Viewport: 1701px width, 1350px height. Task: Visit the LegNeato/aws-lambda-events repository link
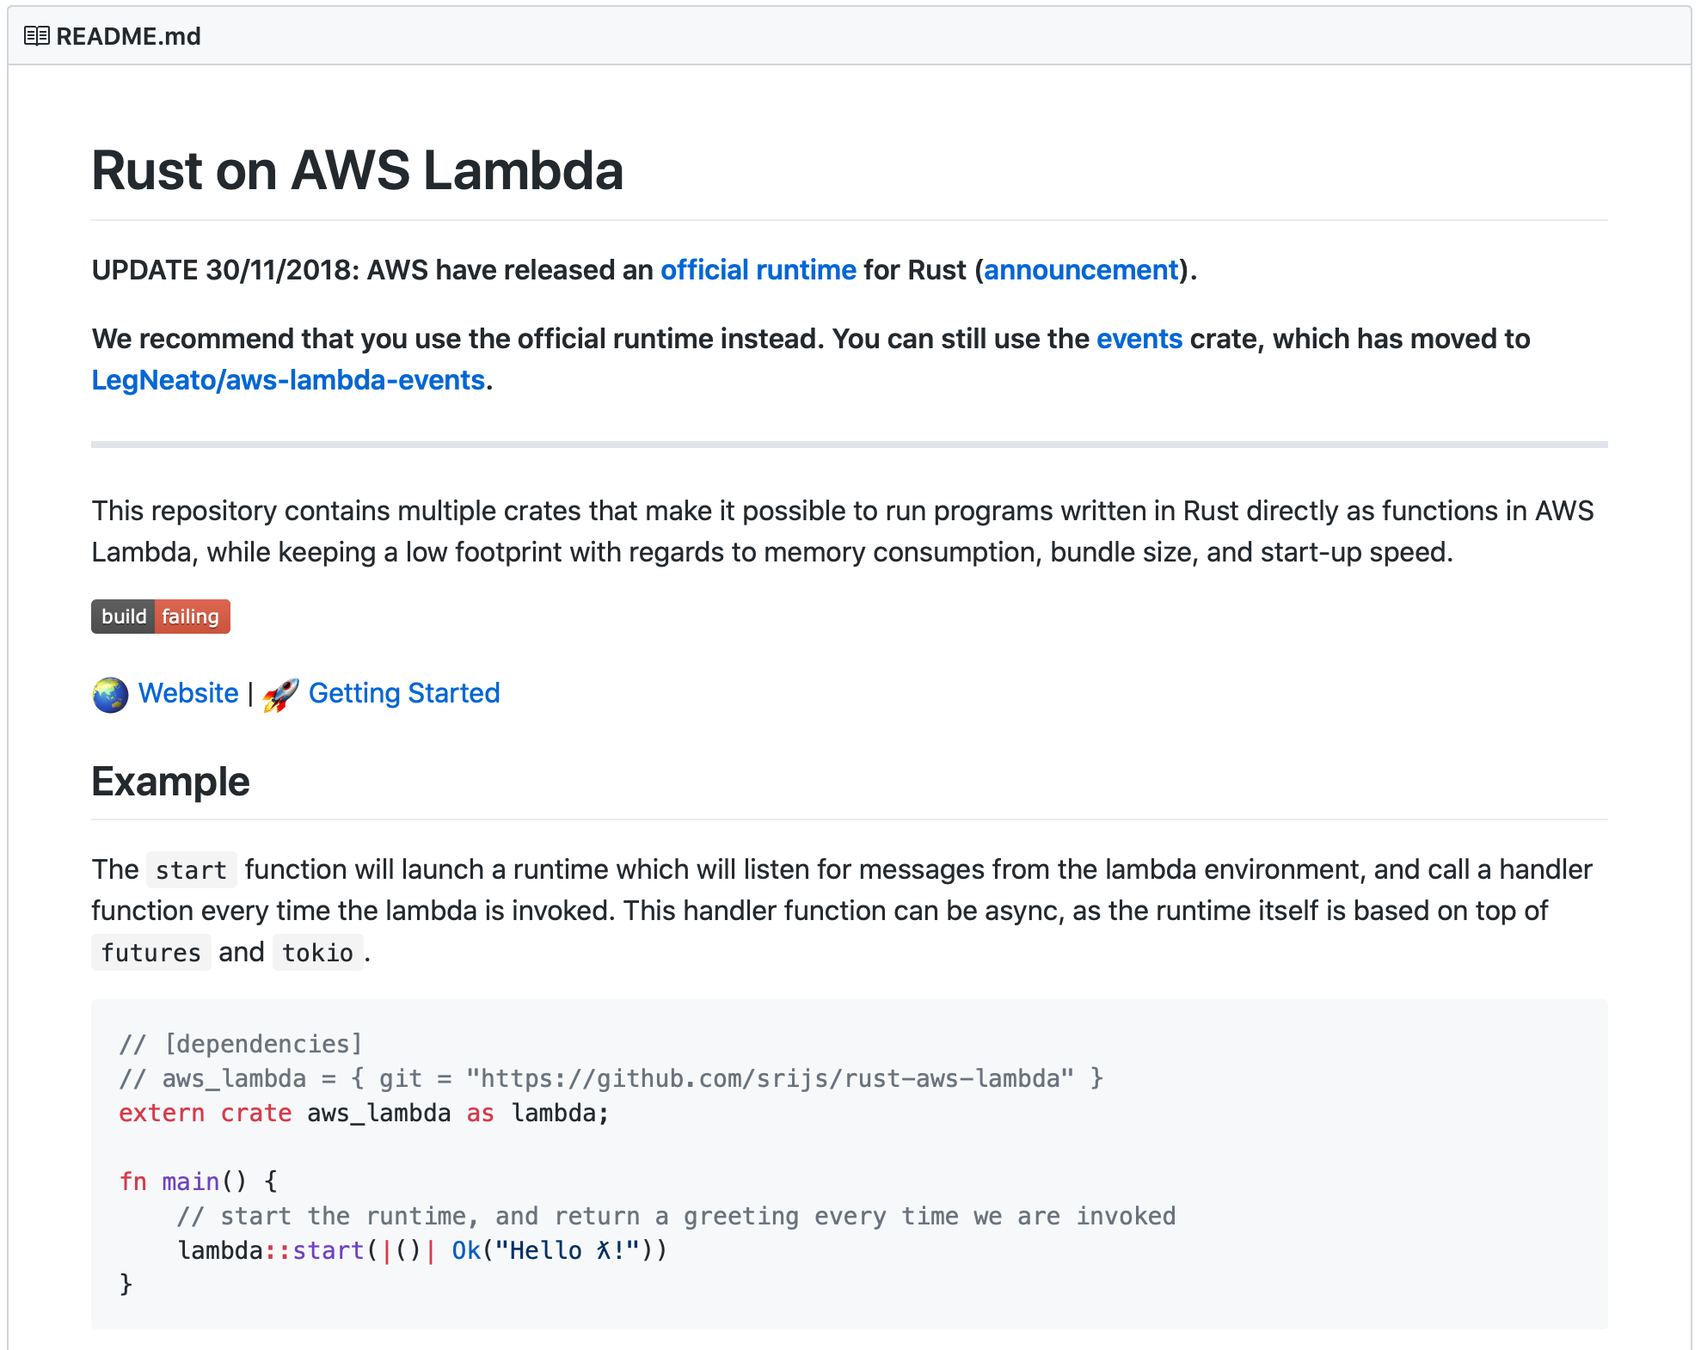pyautogui.click(x=288, y=381)
